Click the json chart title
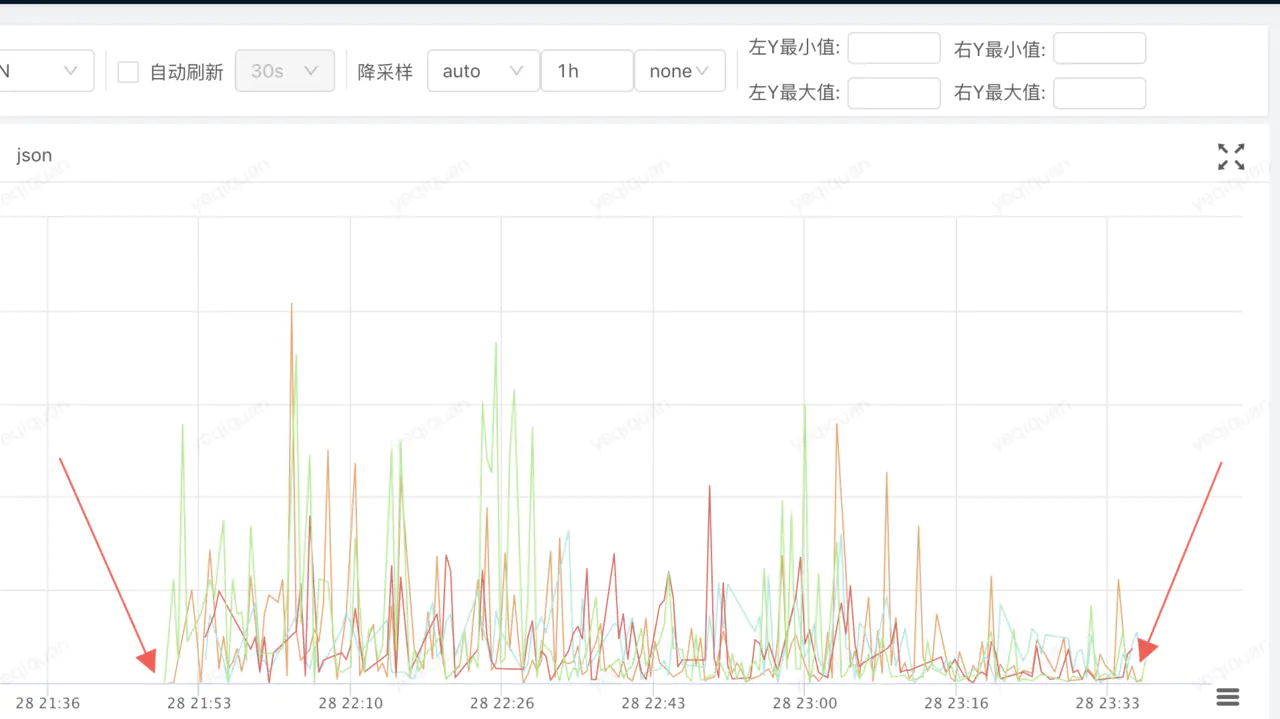Image resolution: width=1280 pixels, height=719 pixels. coord(34,155)
